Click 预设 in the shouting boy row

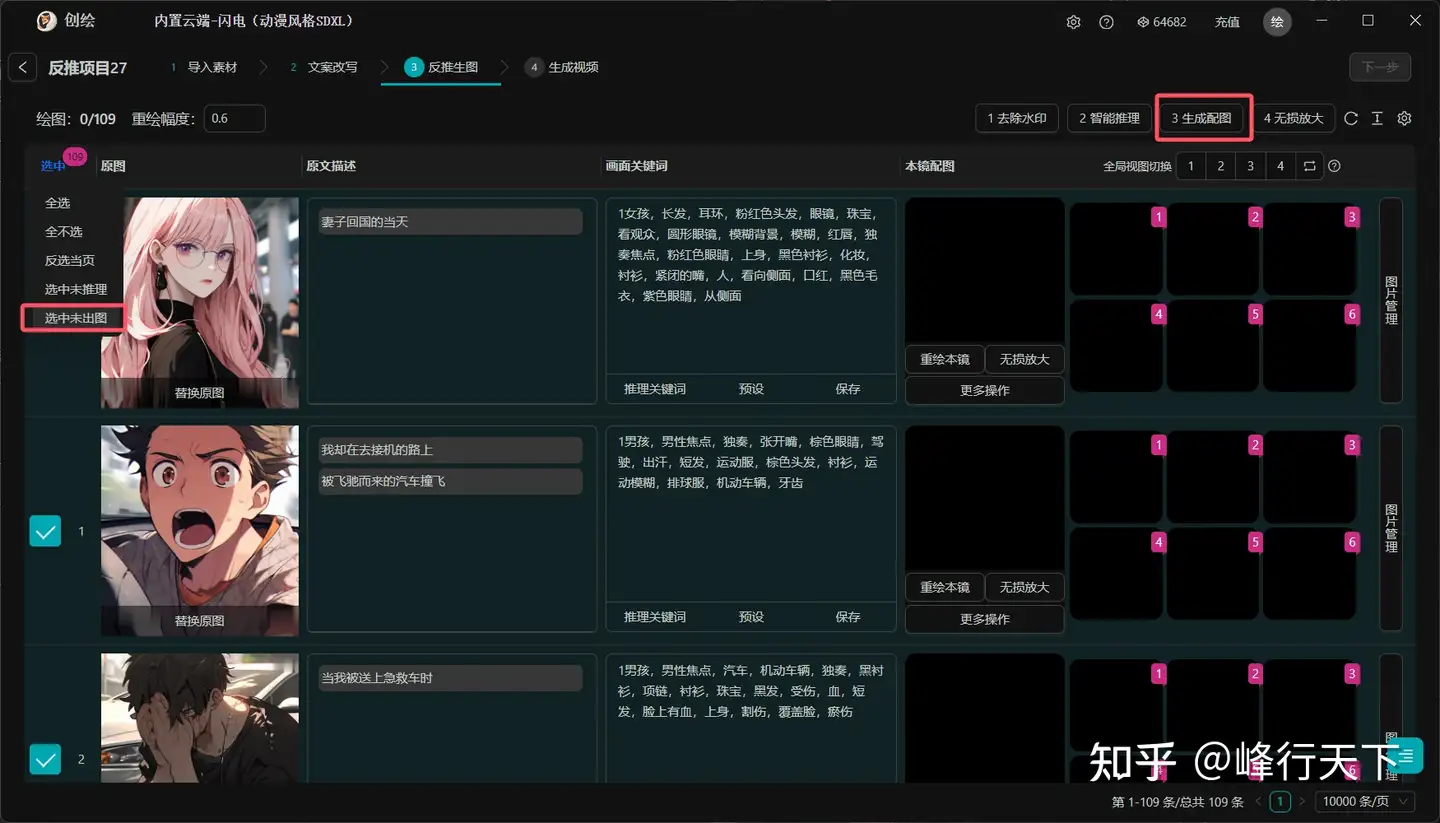pos(751,617)
